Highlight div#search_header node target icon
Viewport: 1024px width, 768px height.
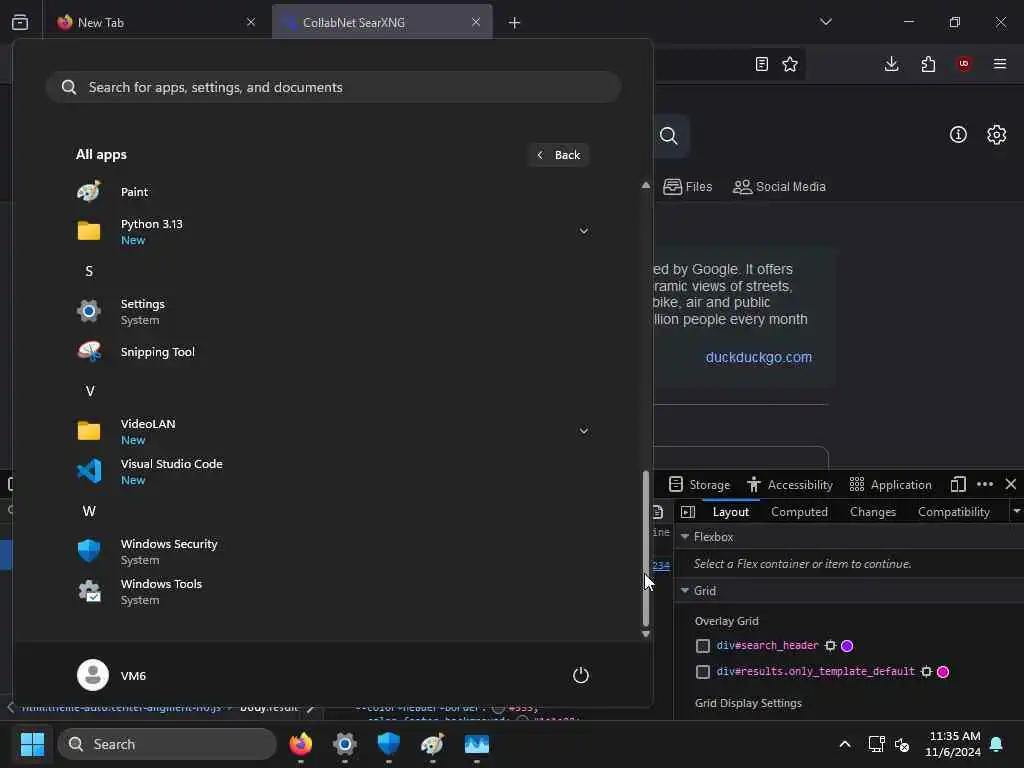click(830, 646)
